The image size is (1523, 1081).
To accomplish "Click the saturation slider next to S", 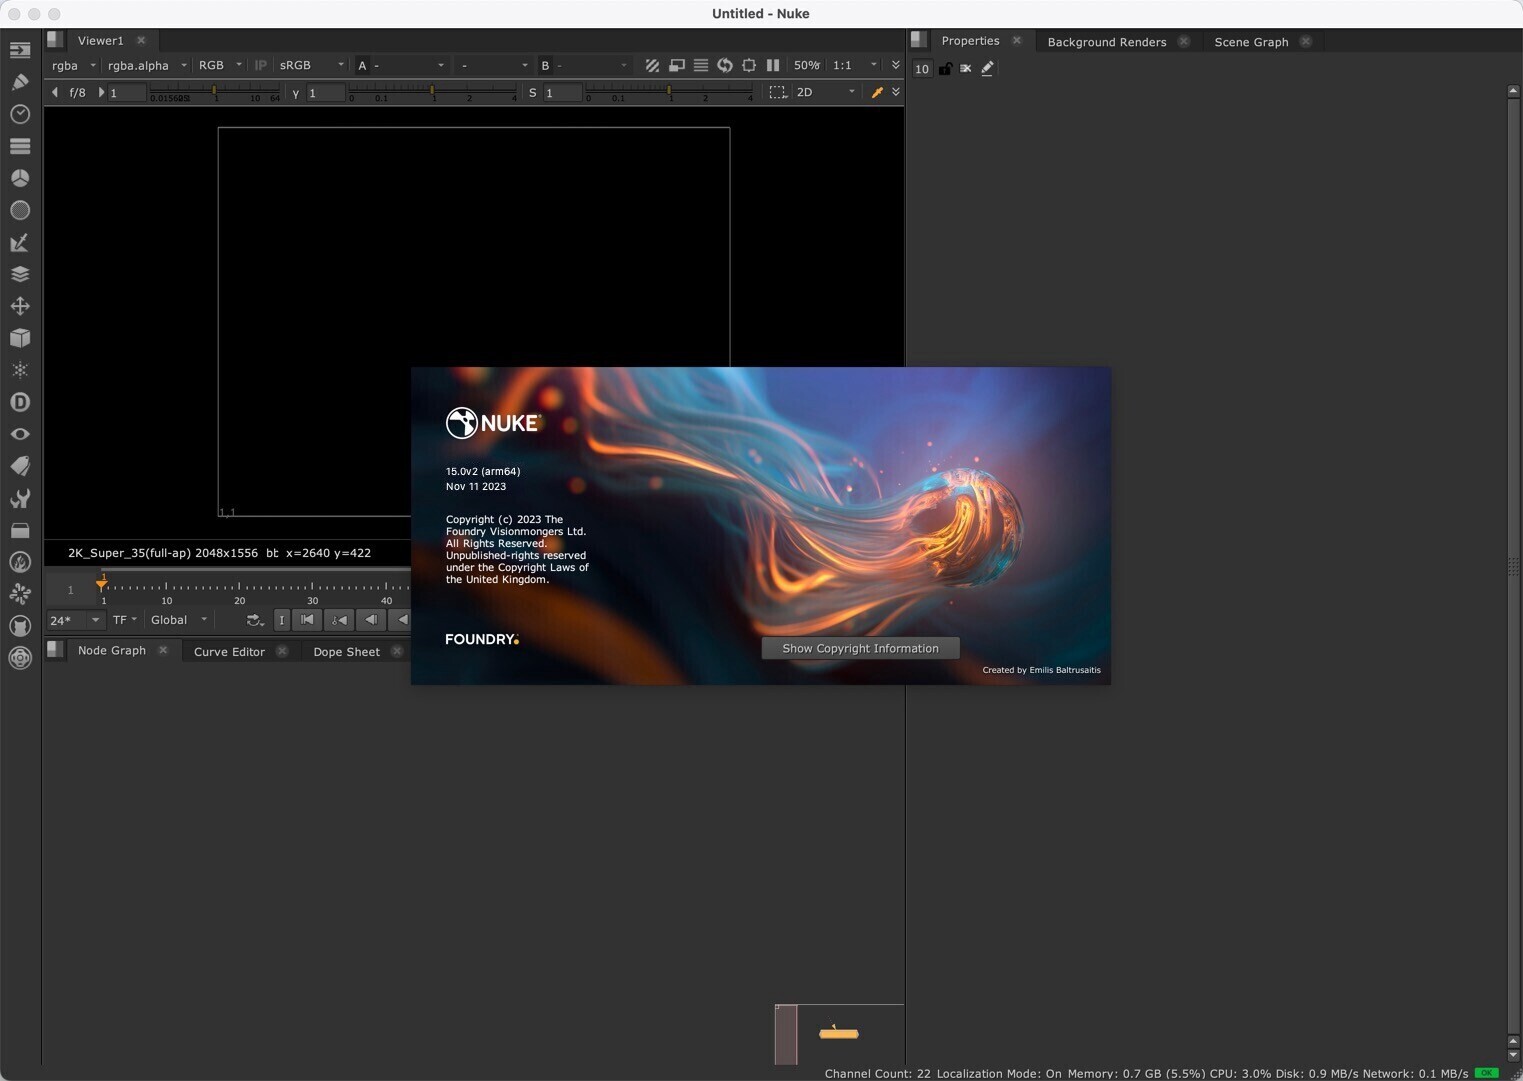I will coord(670,92).
